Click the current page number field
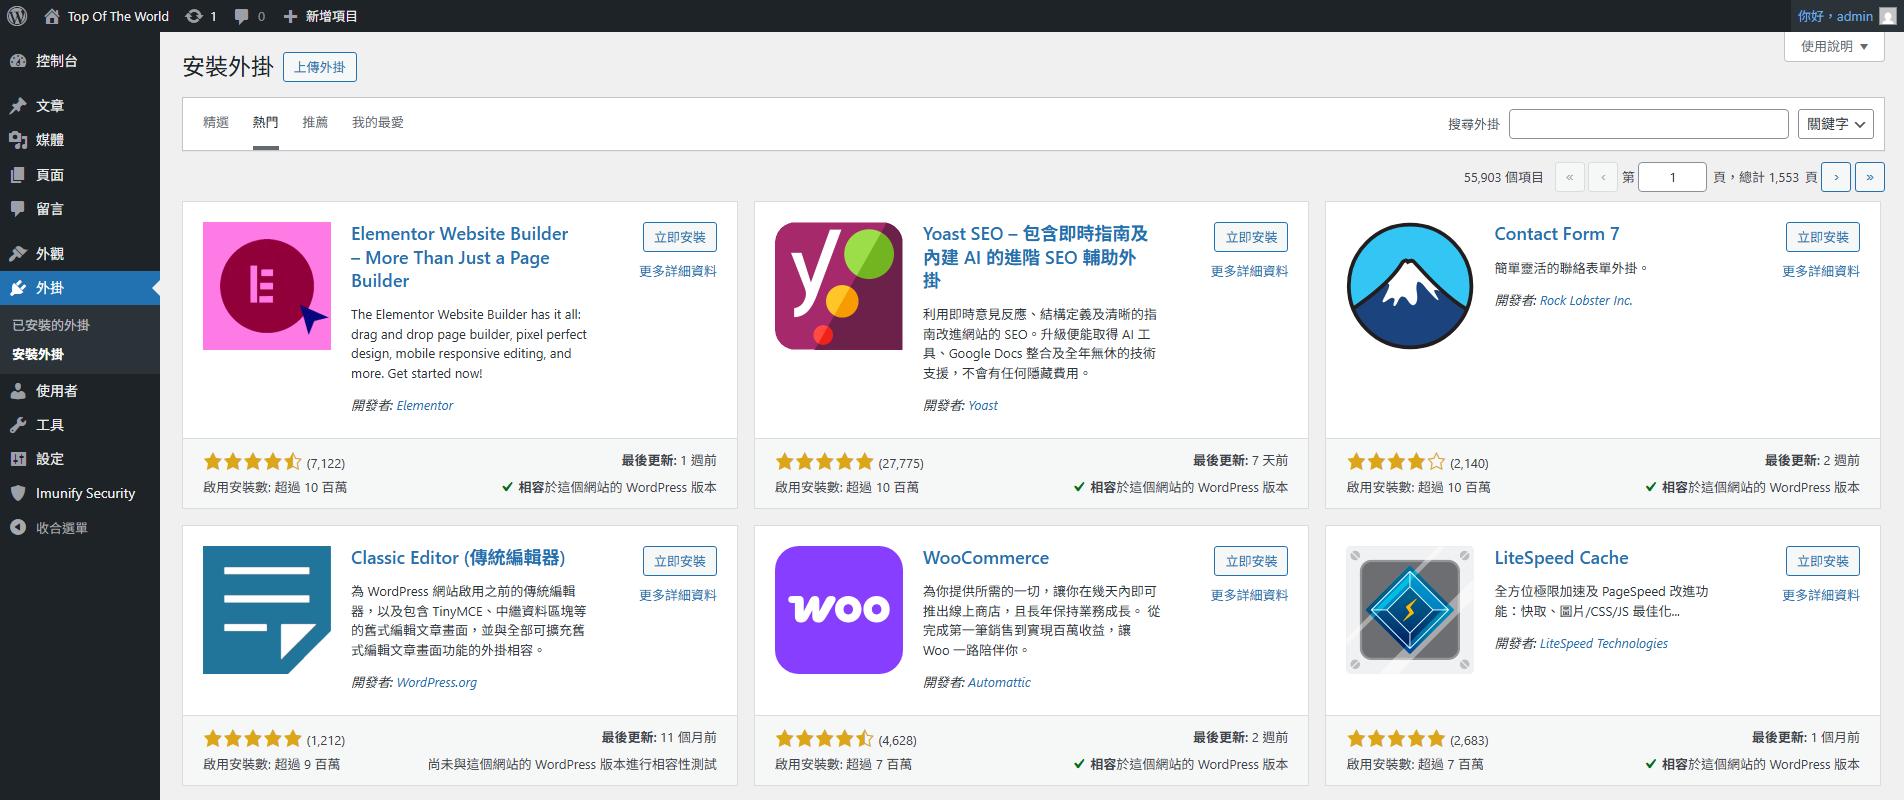Image resolution: width=1904 pixels, height=800 pixels. (1672, 177)
